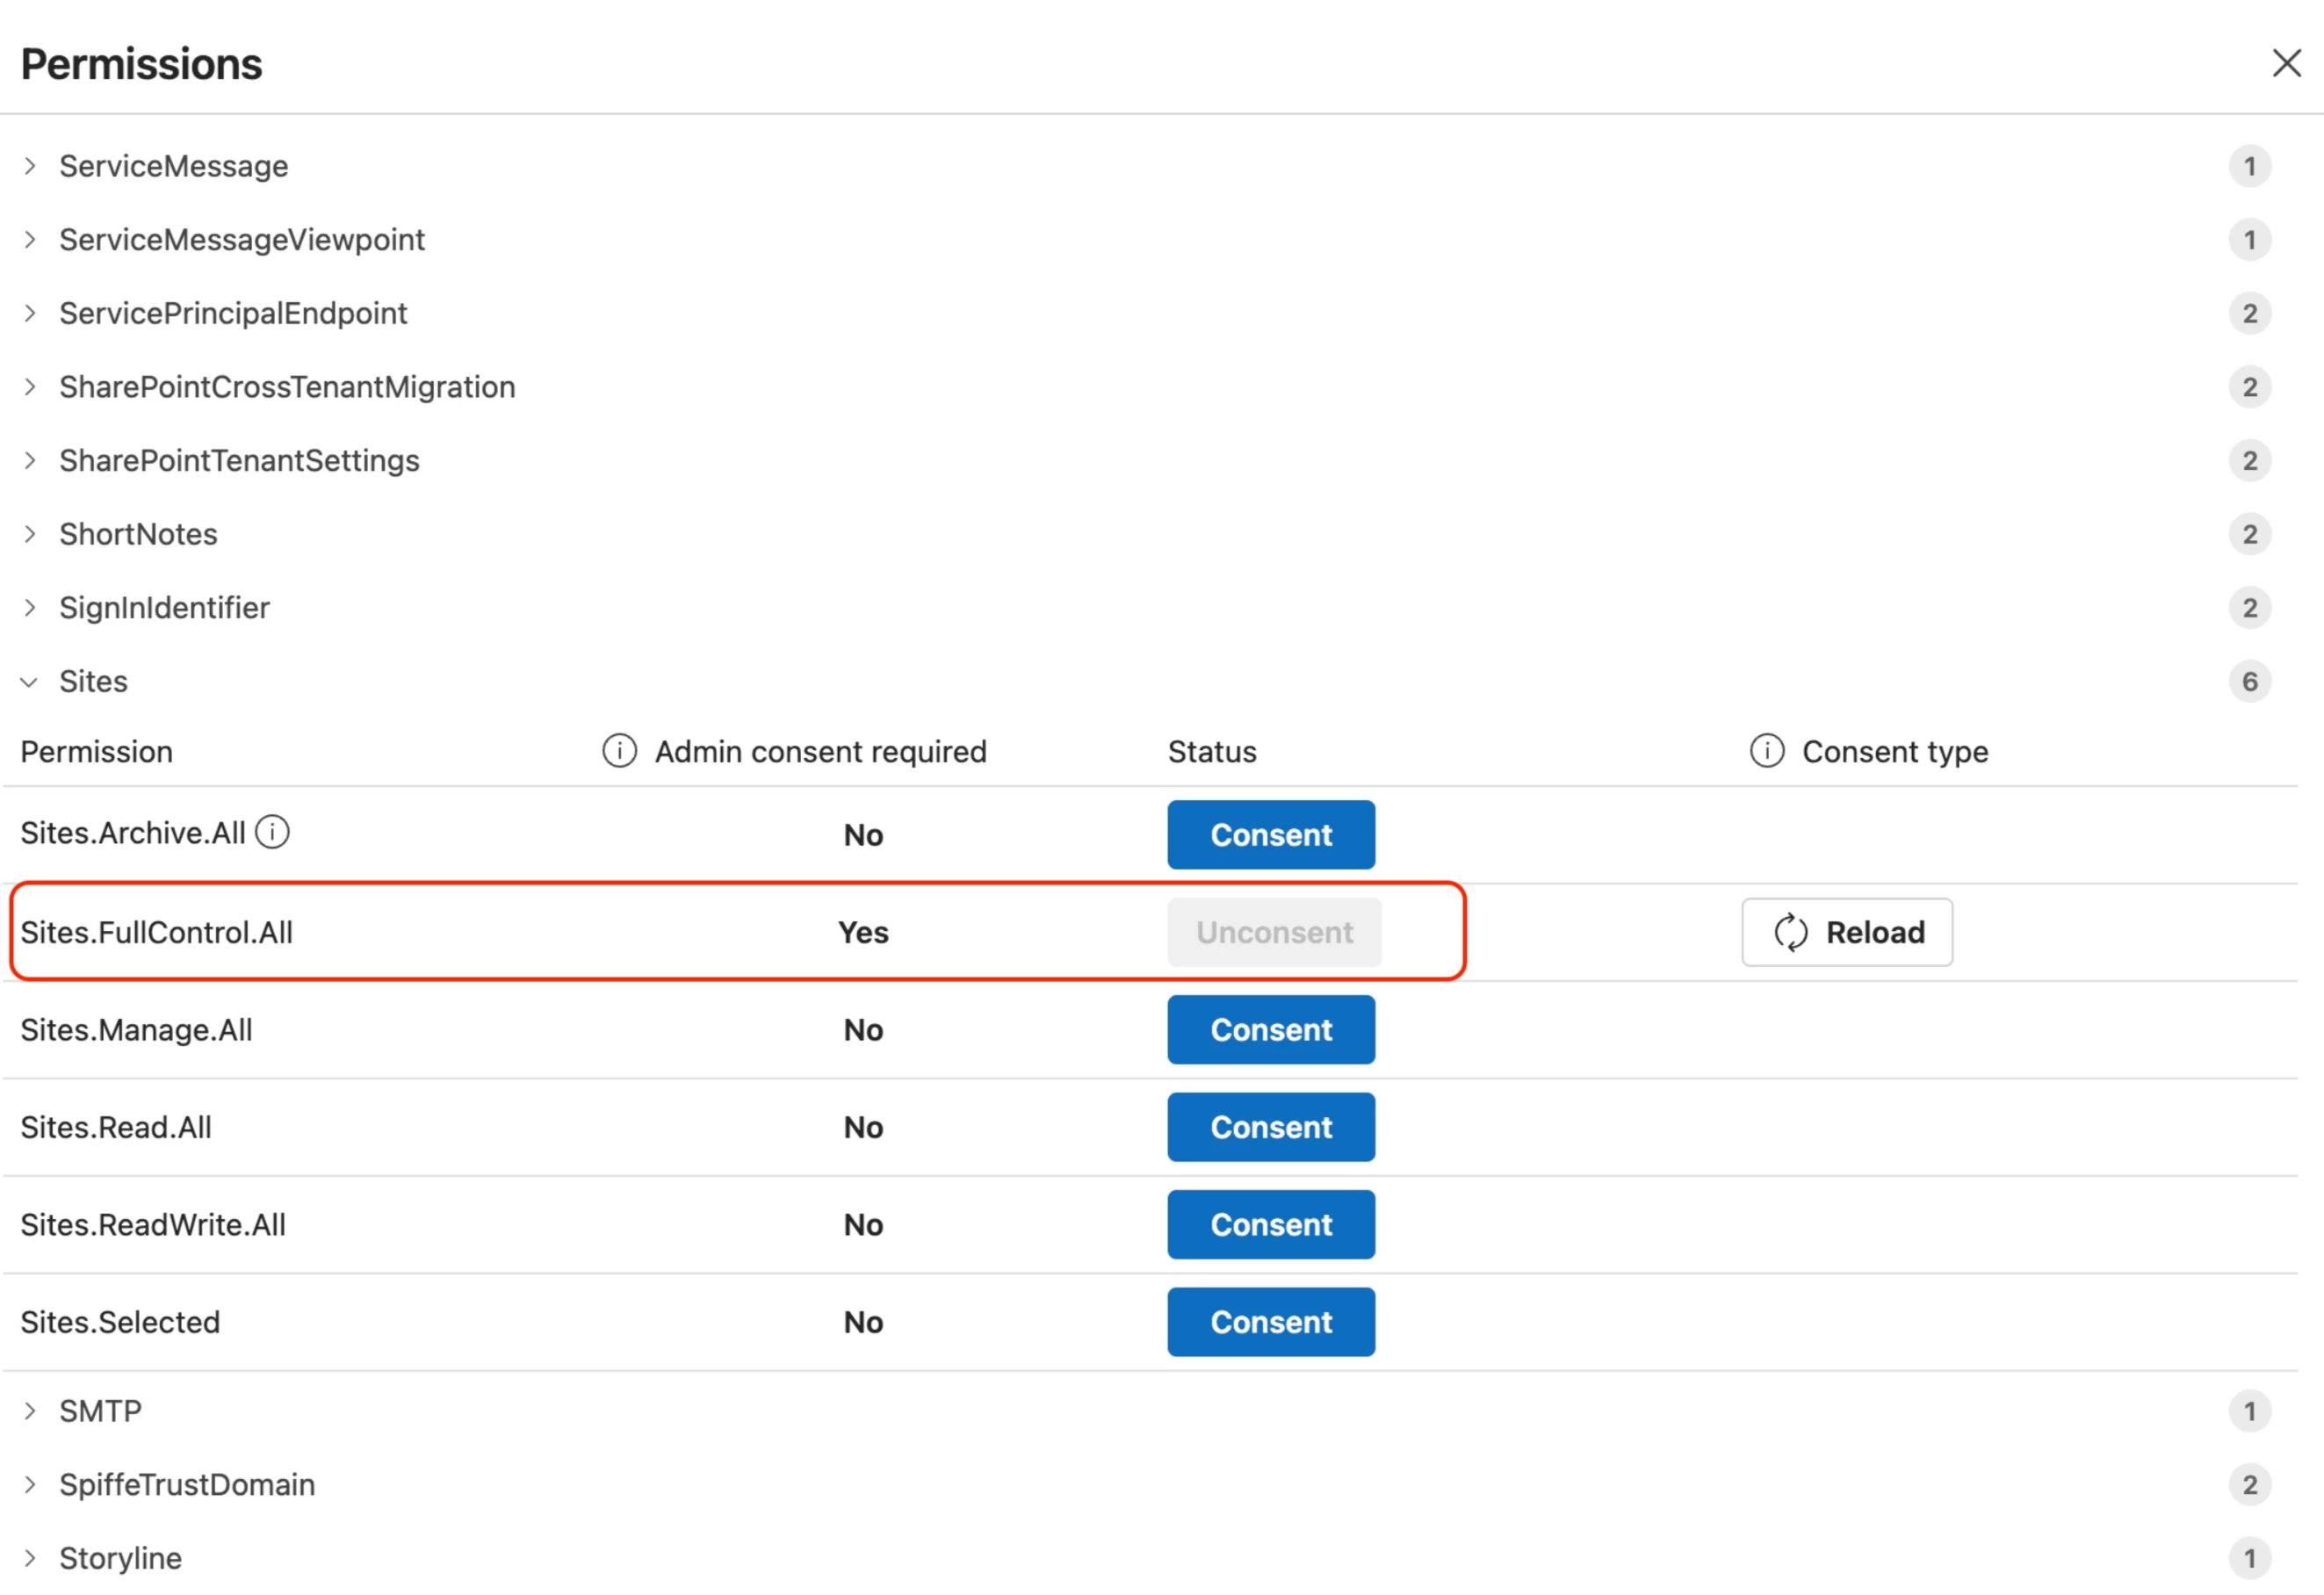Select the Sites.Manage.All permission name
Viewport: 2324px width, 1595px height.
(136, 1030)
